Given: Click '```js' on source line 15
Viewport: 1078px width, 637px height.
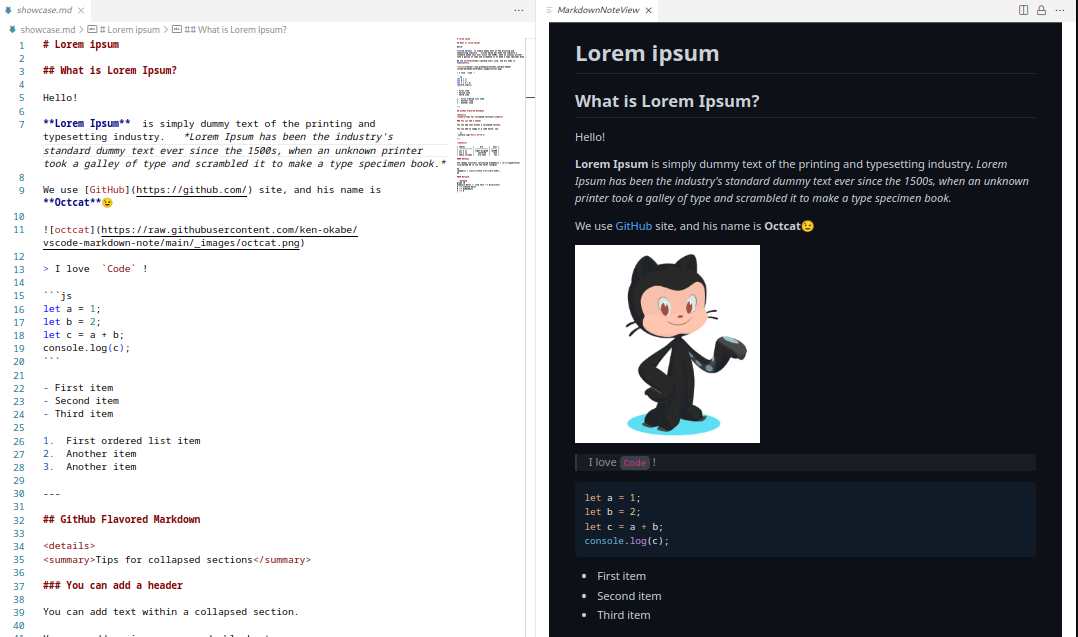Looking at the screenshot, I should 57,296.
